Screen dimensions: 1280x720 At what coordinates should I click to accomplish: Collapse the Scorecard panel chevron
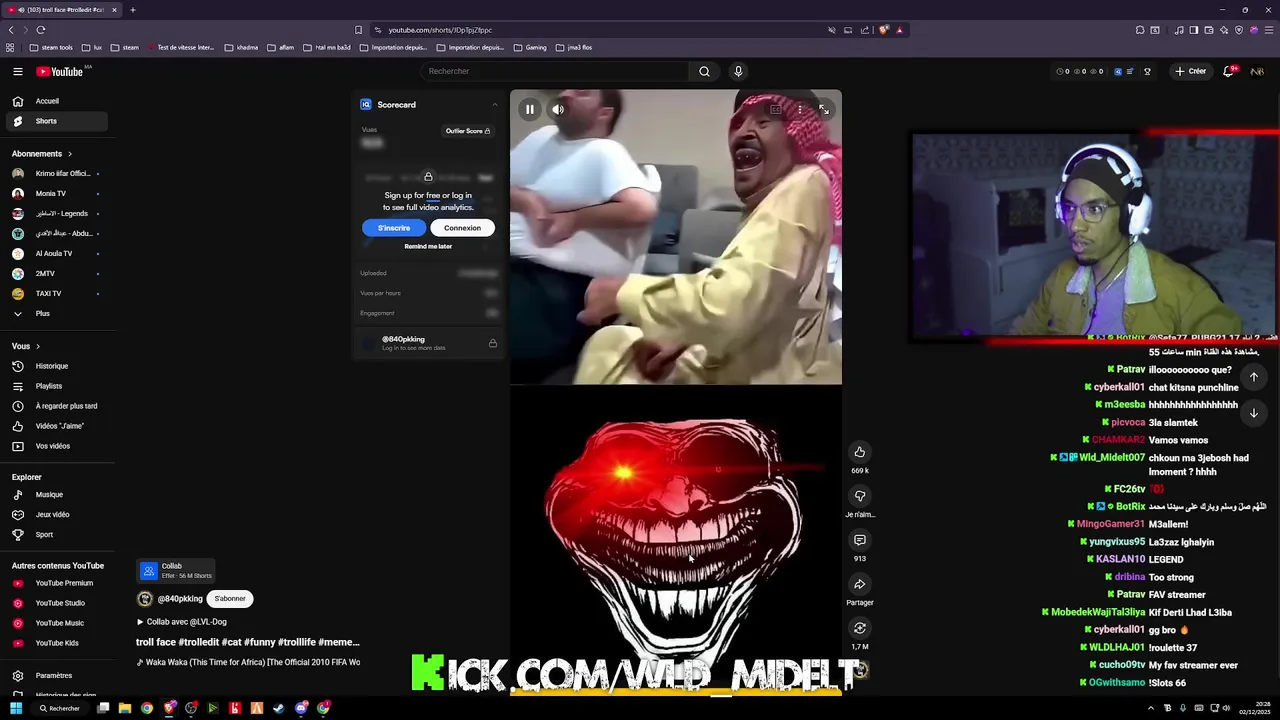coord(494,104)
